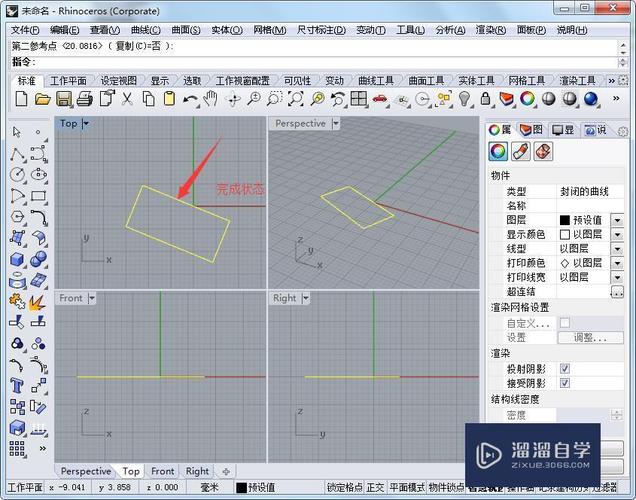Select the Circle tool
The image size is (636, 500).
[17, 175]
